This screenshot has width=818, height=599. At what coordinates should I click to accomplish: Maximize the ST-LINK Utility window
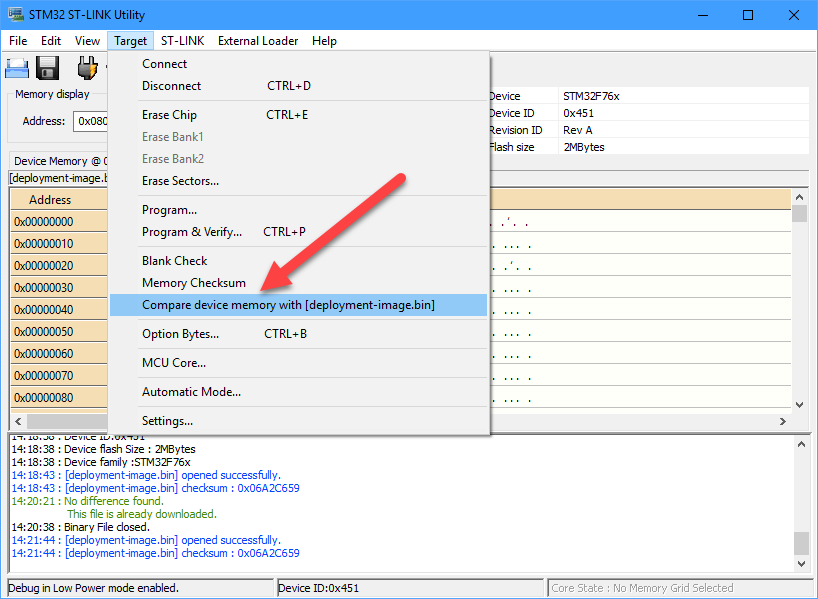[748, 15]
